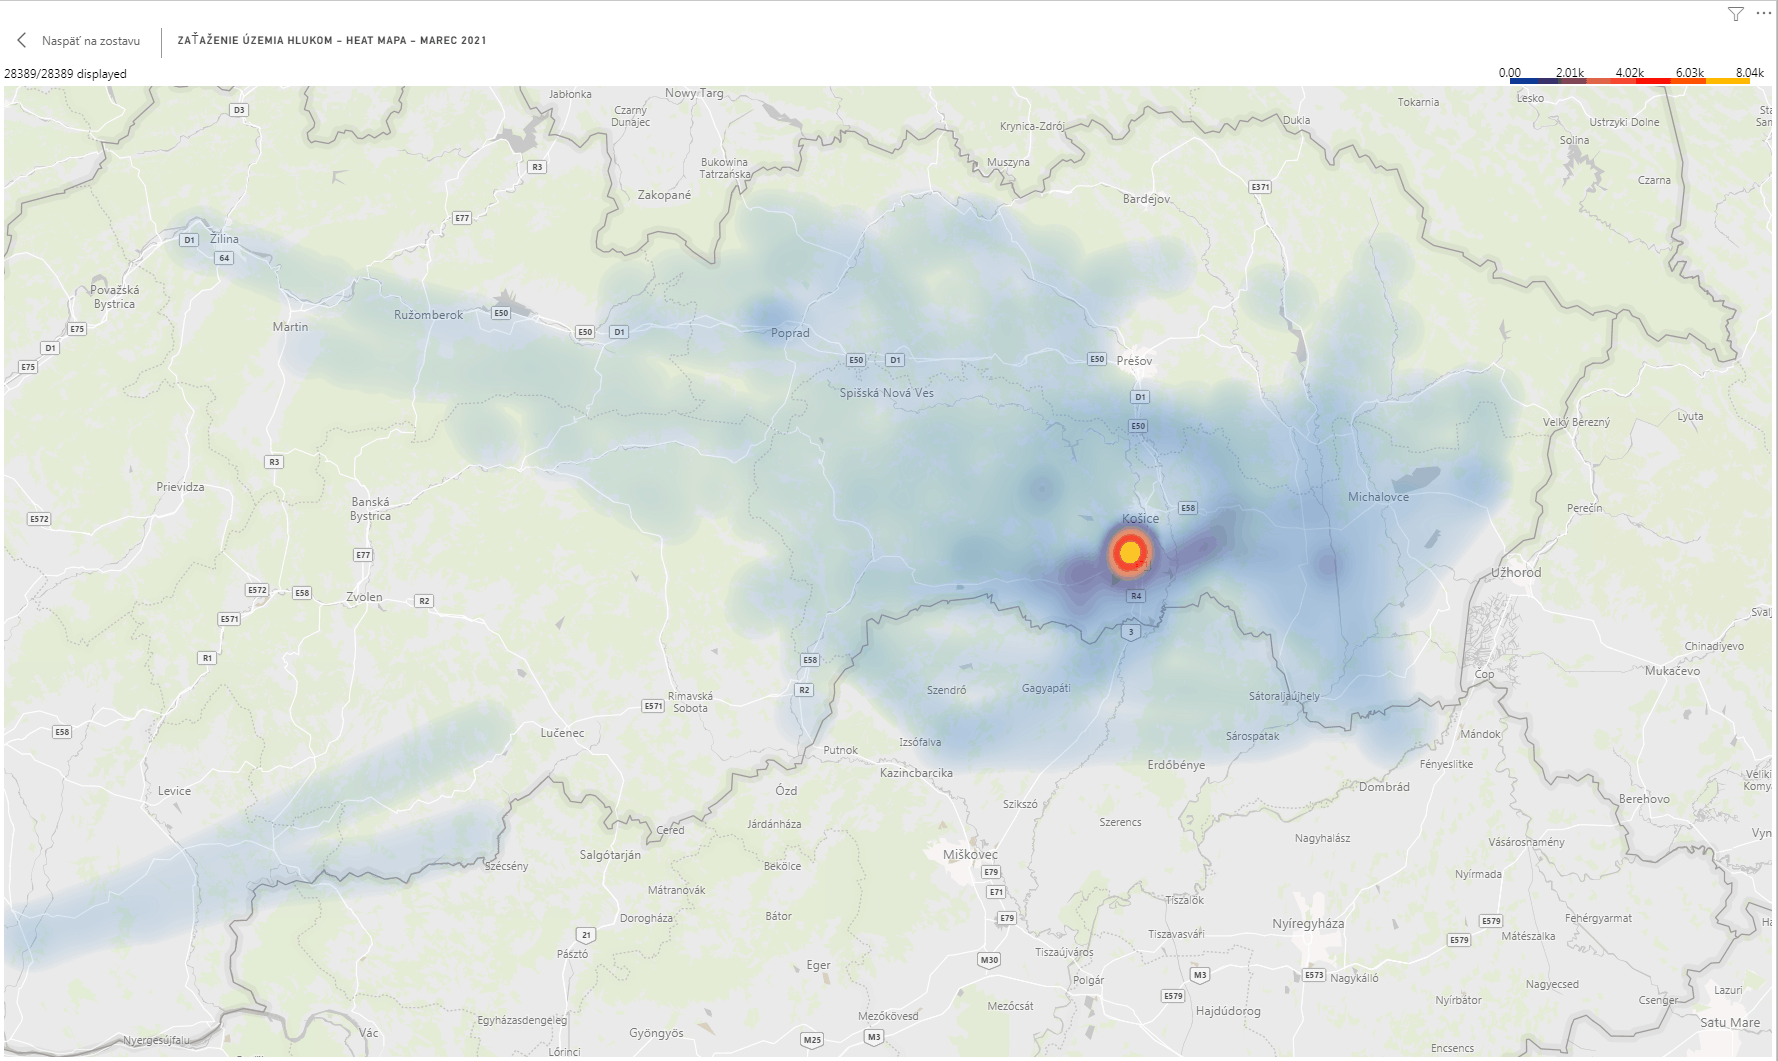Viewport: 1778px width, 1061px height.
Task: Click the back arrow chevron icon
Action: [22, 41]
